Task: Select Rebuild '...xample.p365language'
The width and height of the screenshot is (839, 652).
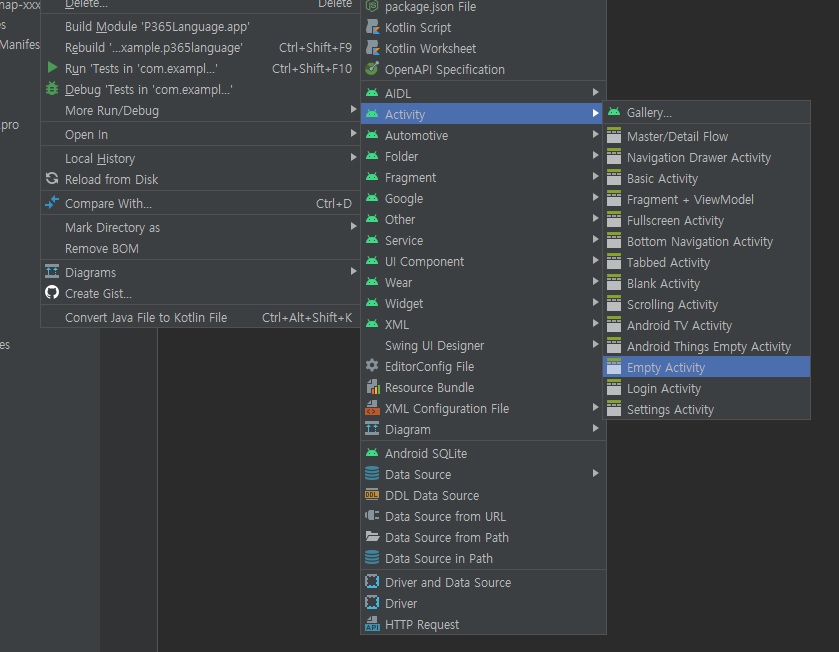Action: 200,47
